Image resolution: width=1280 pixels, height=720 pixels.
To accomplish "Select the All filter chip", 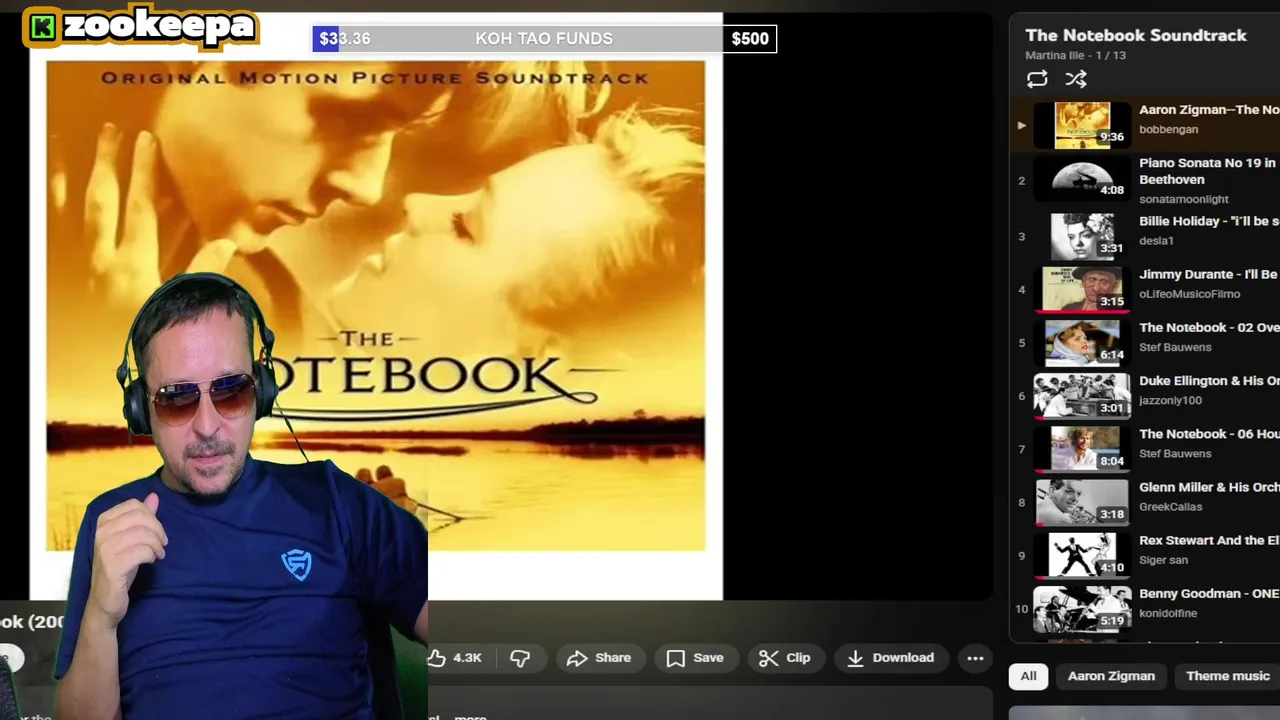I will tap(1028, 676).
